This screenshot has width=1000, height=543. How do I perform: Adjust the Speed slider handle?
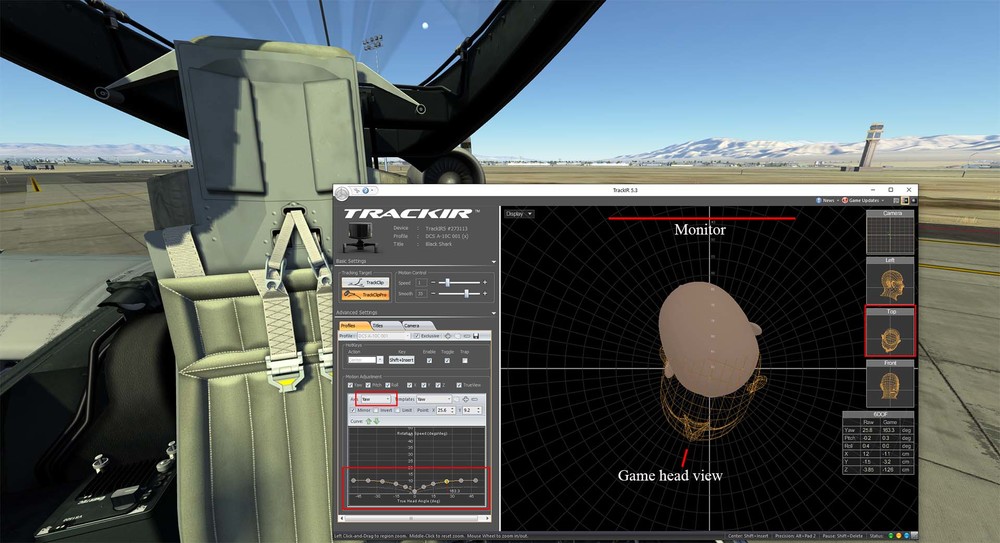[448, 283]
